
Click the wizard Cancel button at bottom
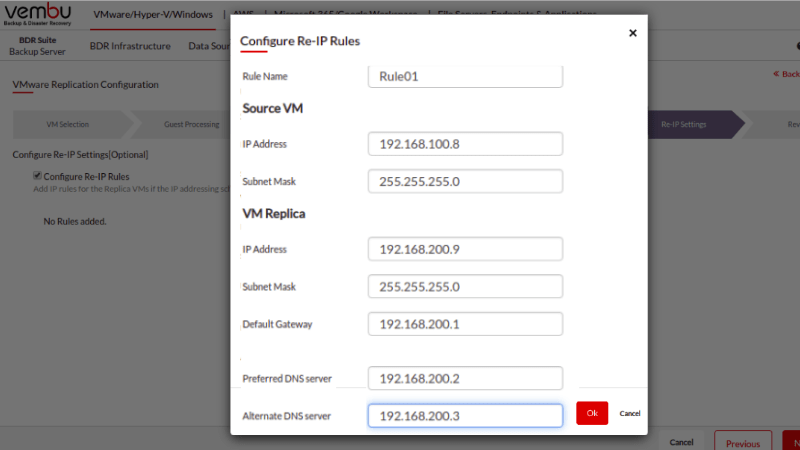click(681, 442)
